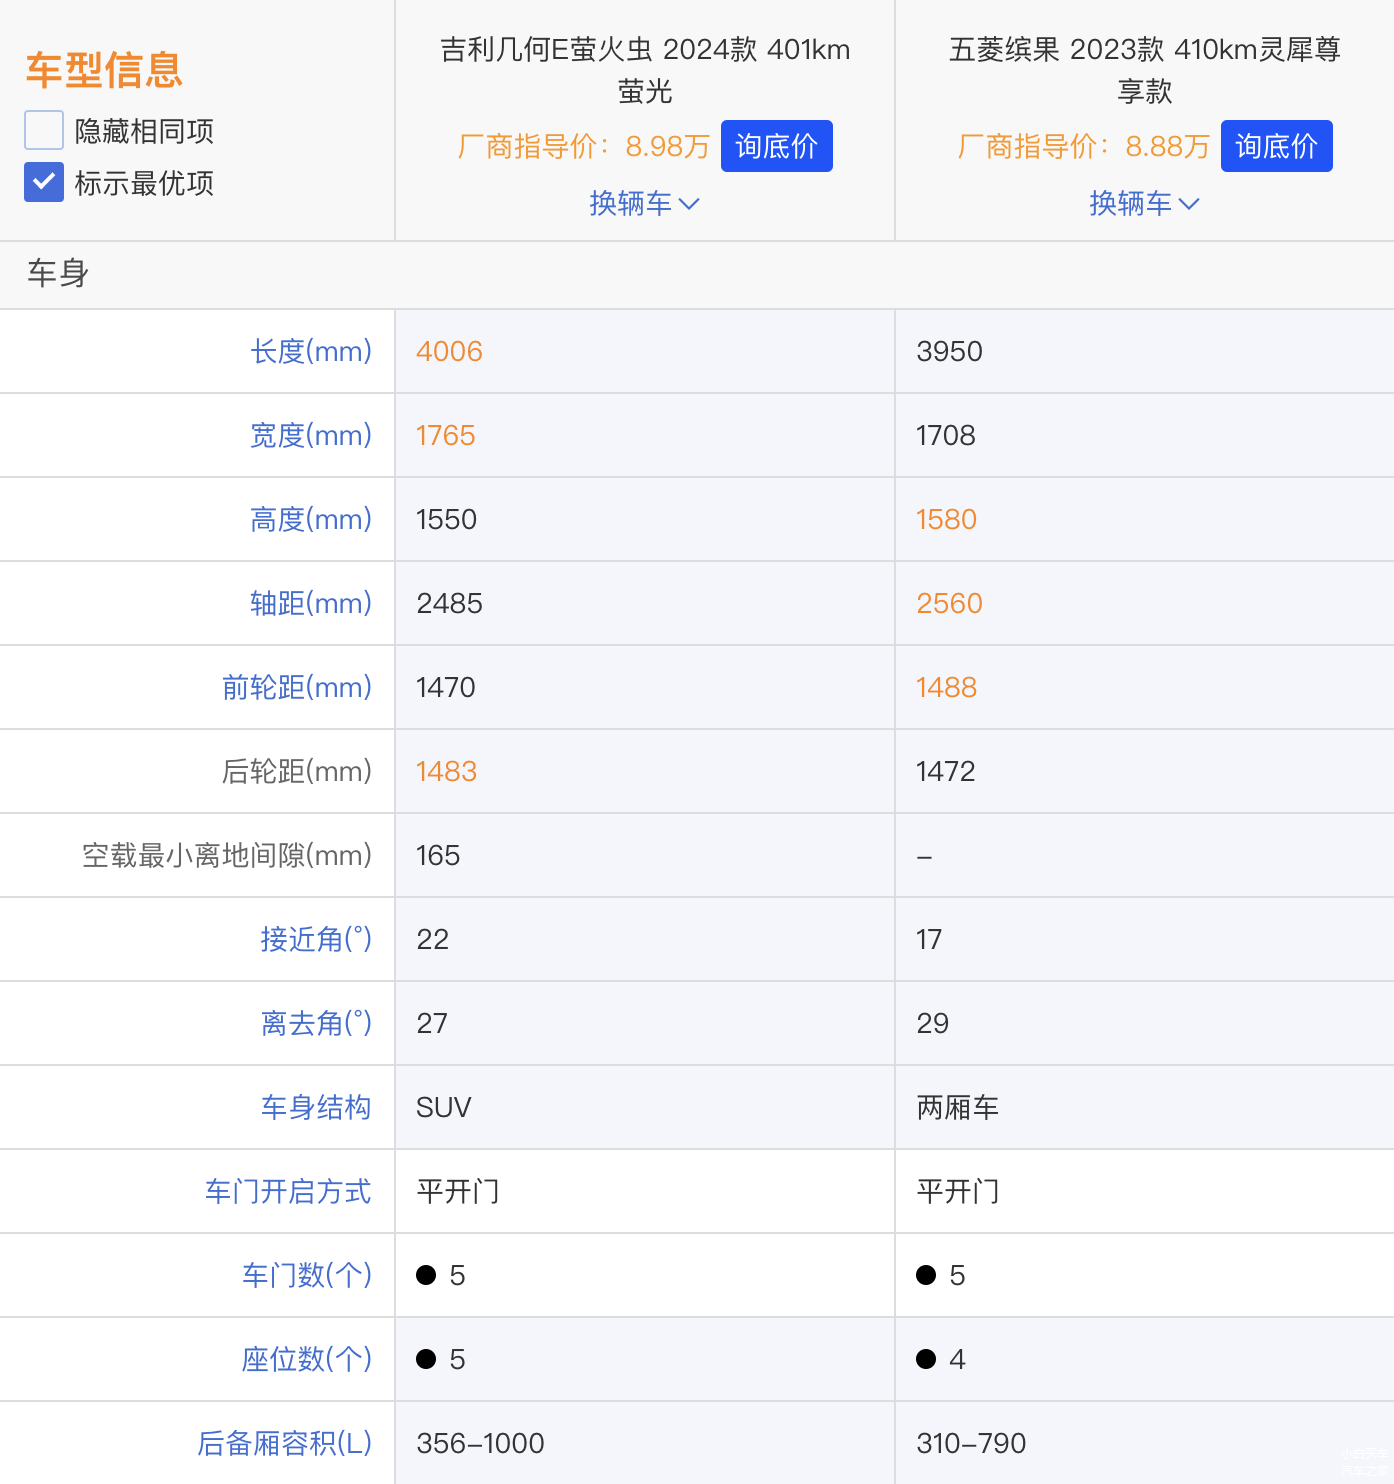
Task: Open 换辆车 dropdown for 吉利几何E萤火虫
Action: click(645, 203)
